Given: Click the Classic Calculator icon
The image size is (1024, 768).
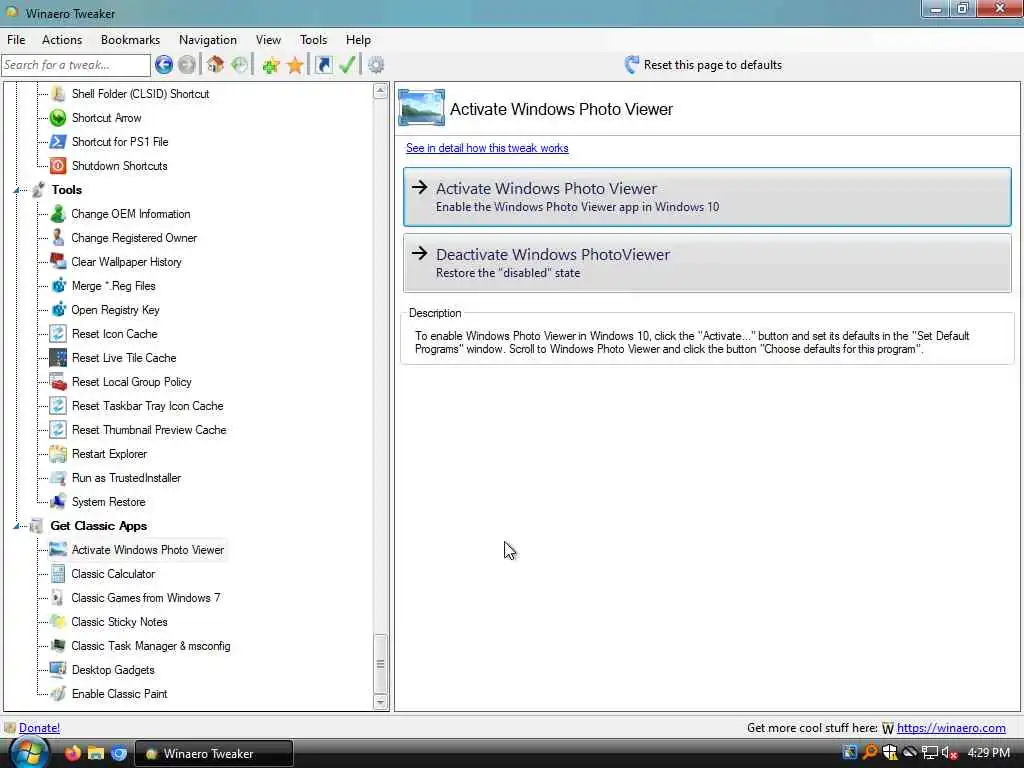Looking at the screenshot, I should point(58,574).
